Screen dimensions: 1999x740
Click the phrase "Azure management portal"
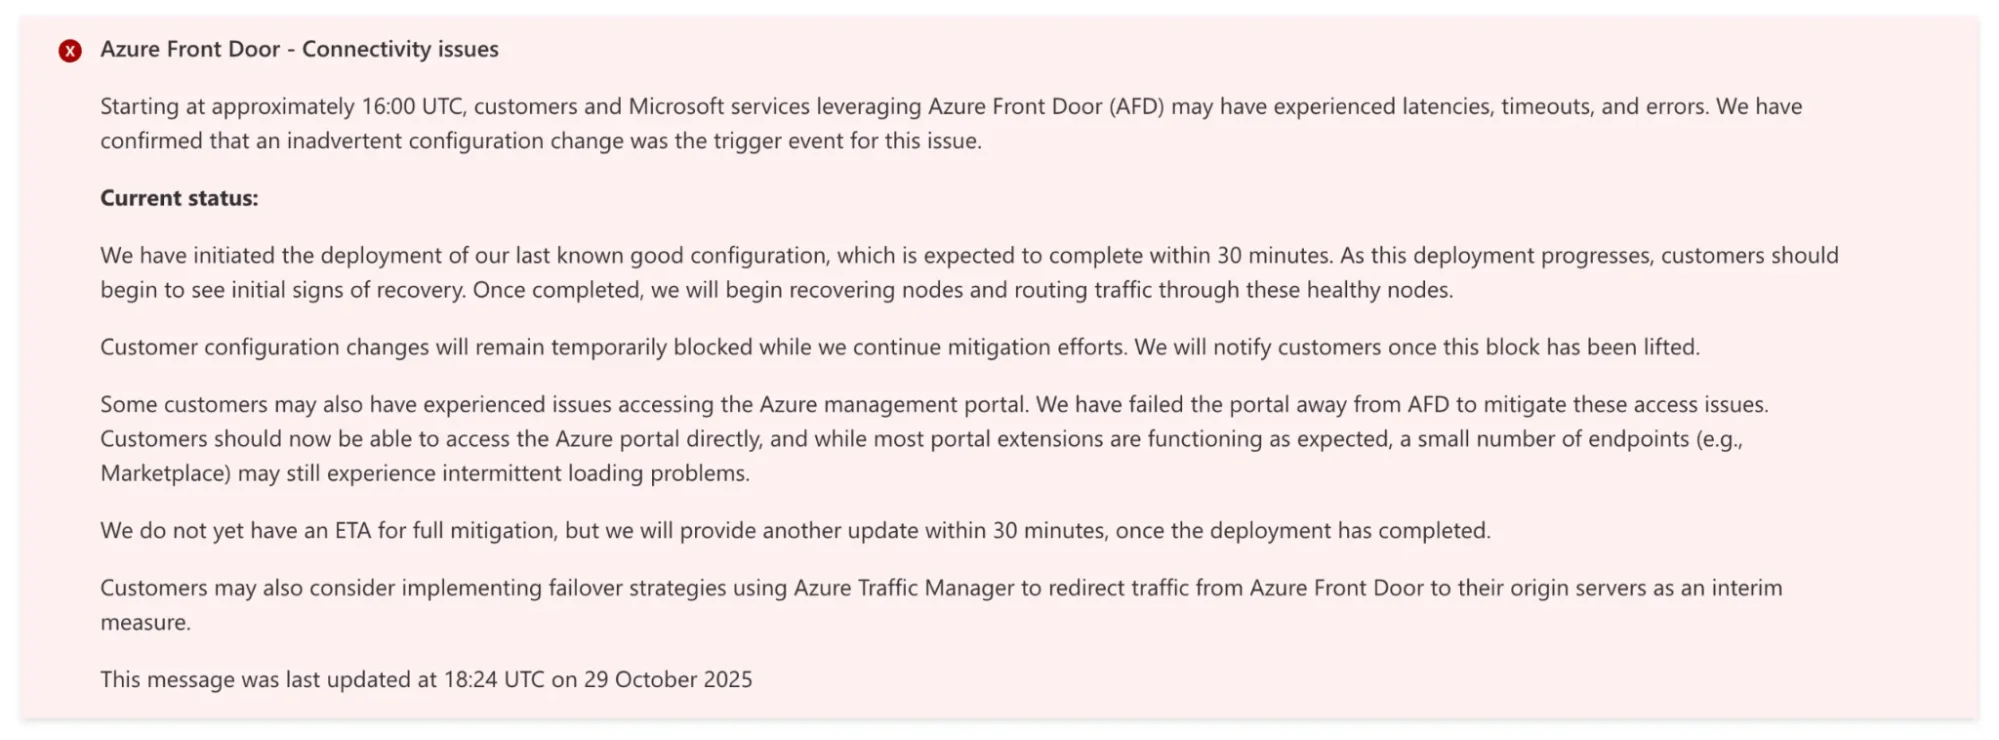click(x=893, y=405)
